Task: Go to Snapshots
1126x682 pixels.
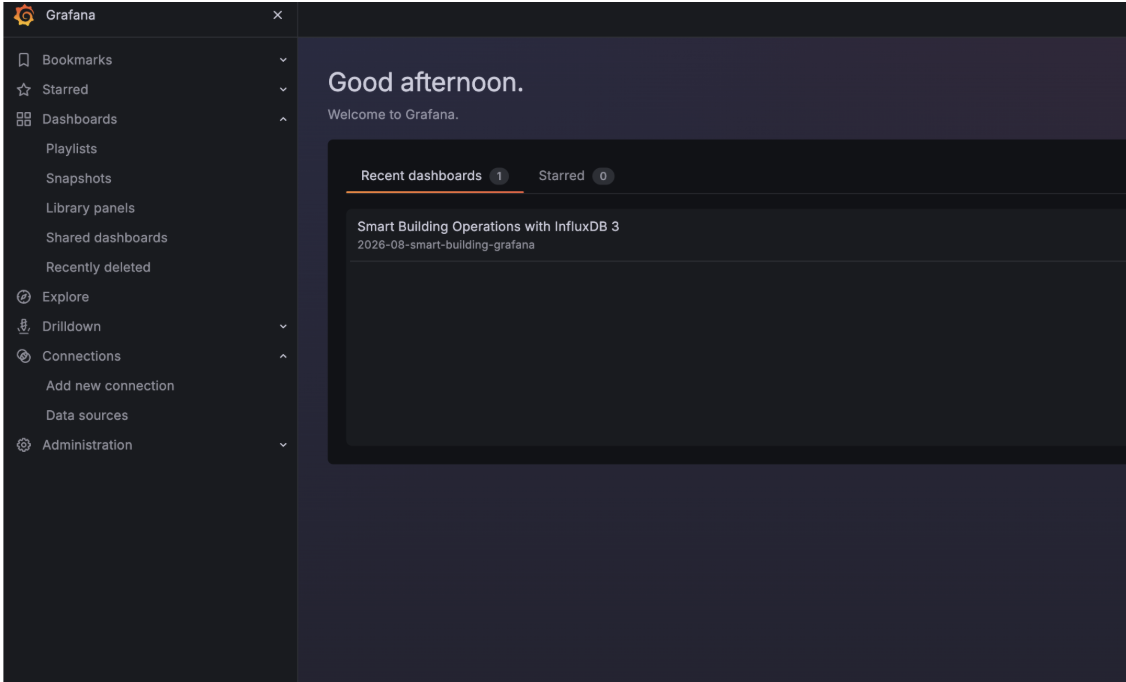Action: point(78,178)
